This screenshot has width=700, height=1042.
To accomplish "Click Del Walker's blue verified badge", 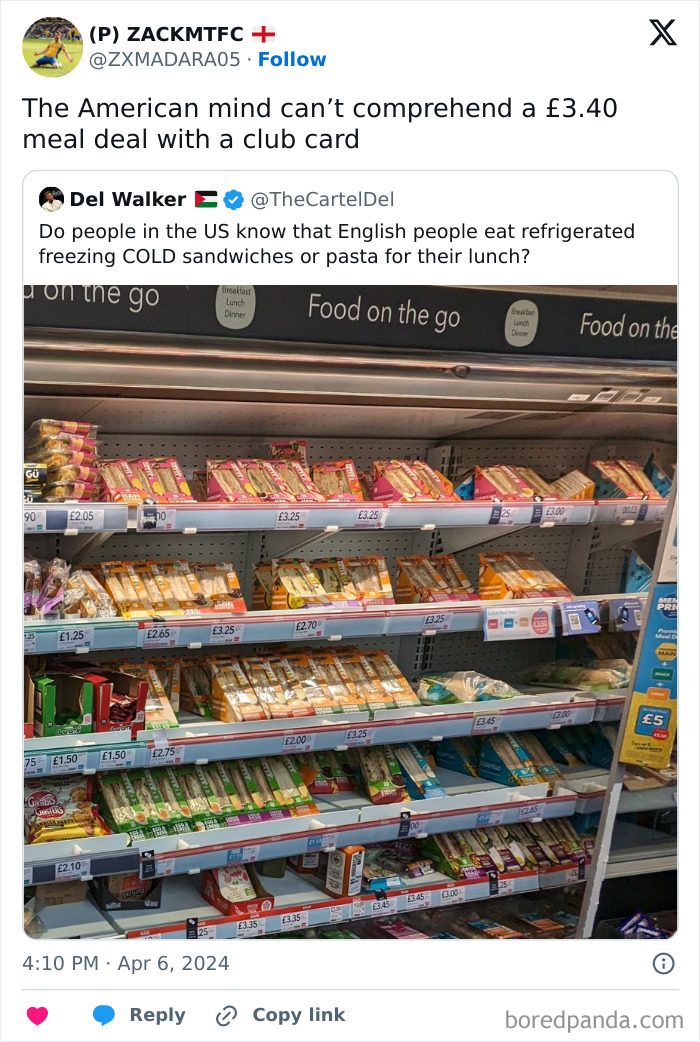I will click(233, 199).
